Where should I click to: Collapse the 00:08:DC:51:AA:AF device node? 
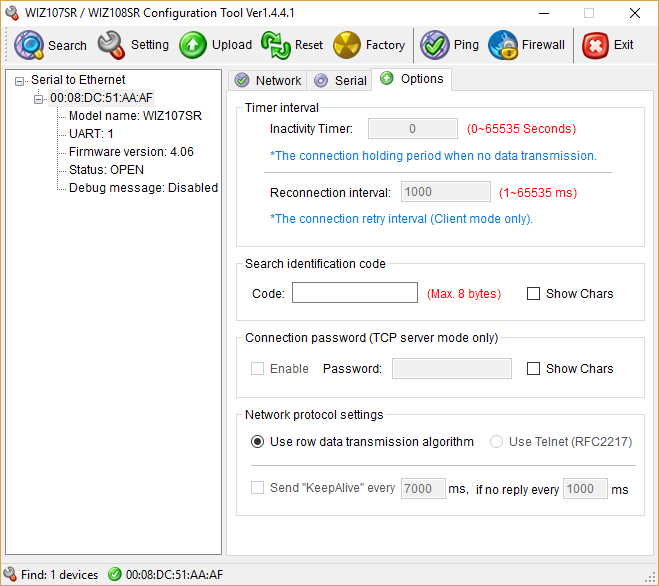[38, 99]
